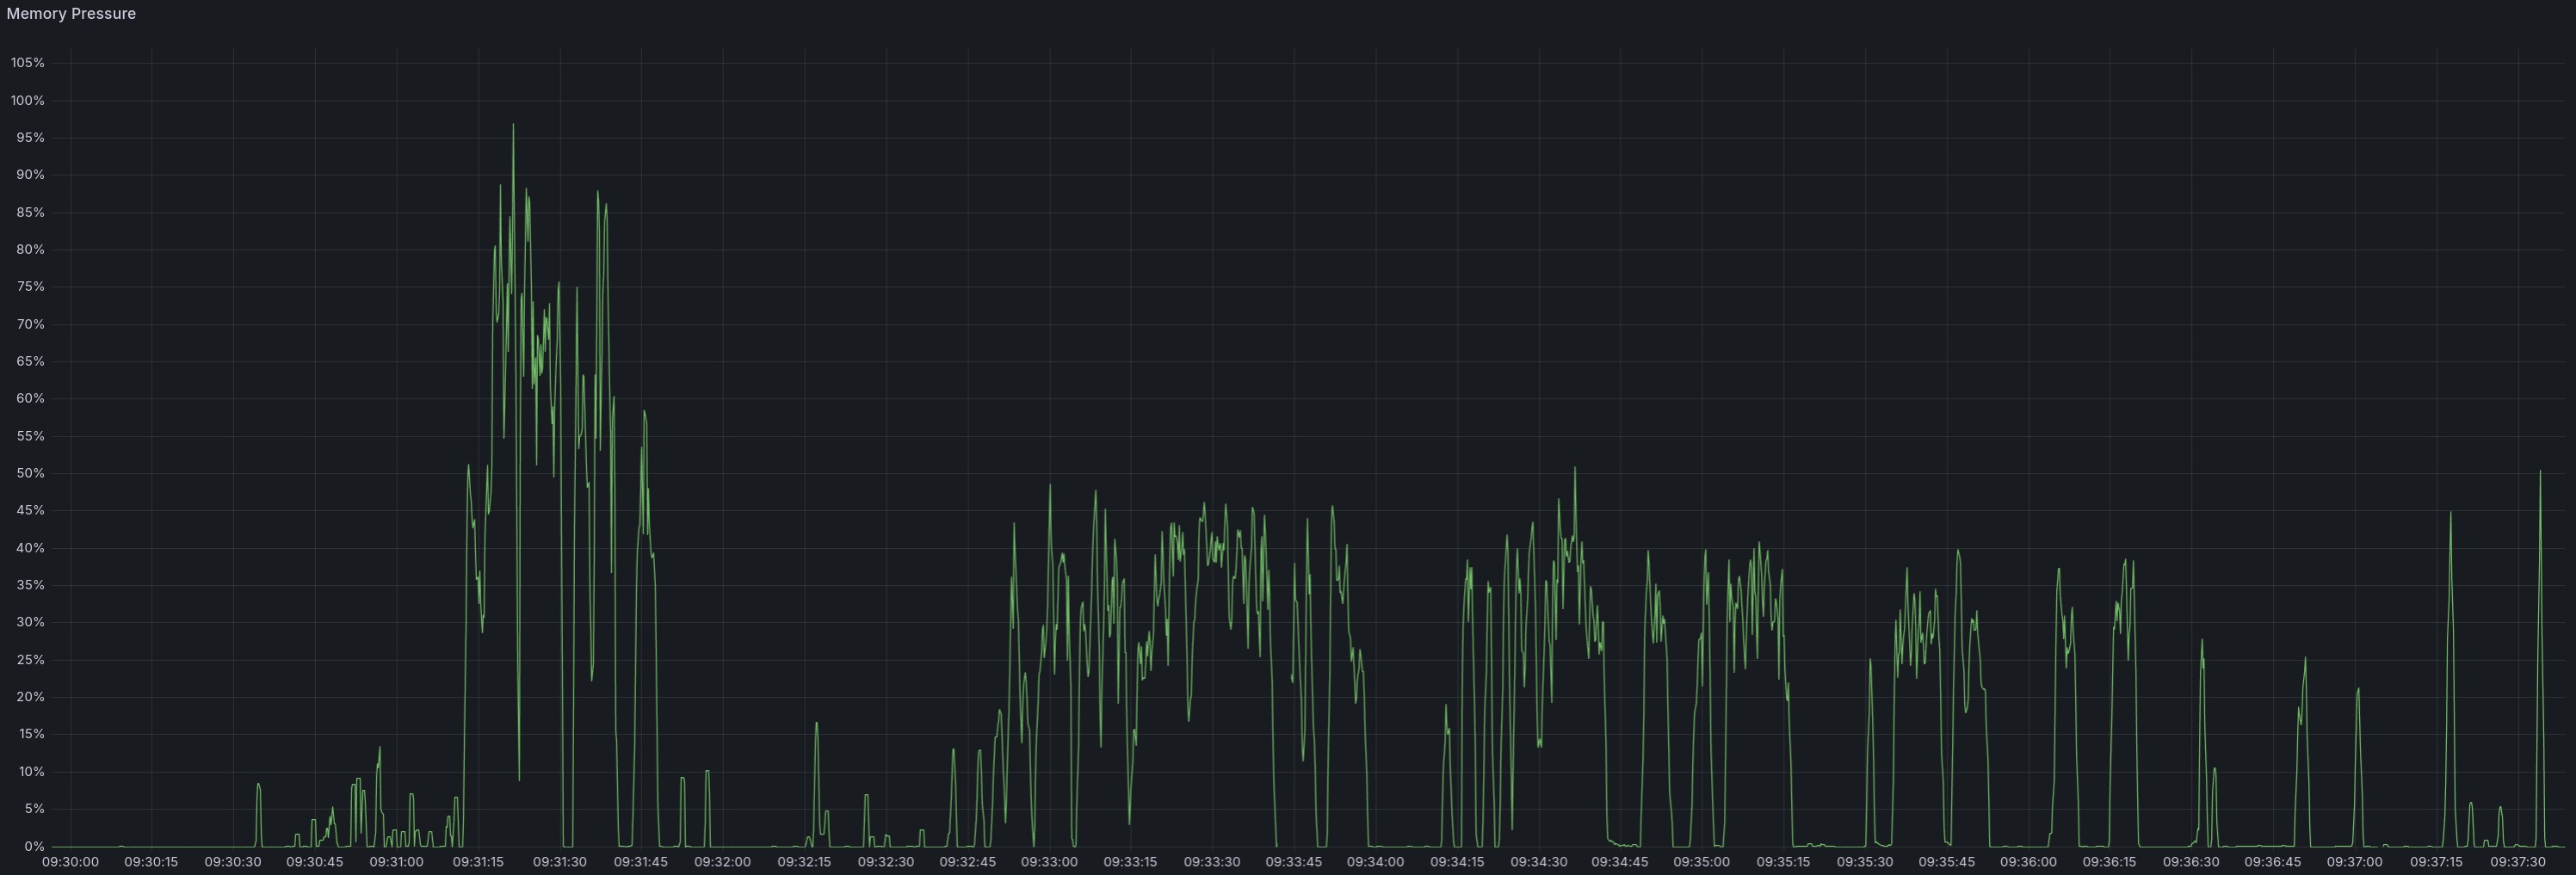The image size is (2576, 875).
Task: Click the small 8% spike after 09:30:30
Action: [x=258, y=785]
